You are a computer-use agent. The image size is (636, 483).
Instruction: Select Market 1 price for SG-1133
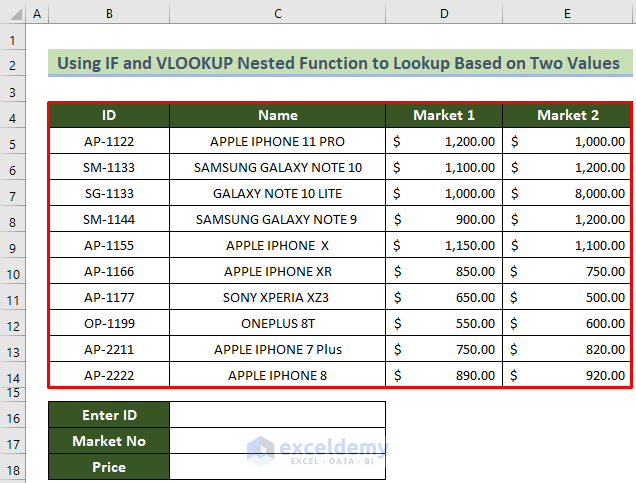click(444, 193)
